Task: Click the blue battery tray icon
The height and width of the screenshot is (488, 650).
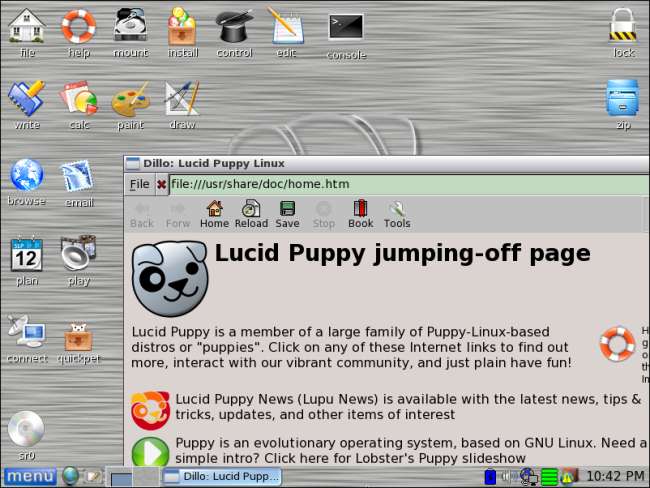Action: tap(490, 476)
